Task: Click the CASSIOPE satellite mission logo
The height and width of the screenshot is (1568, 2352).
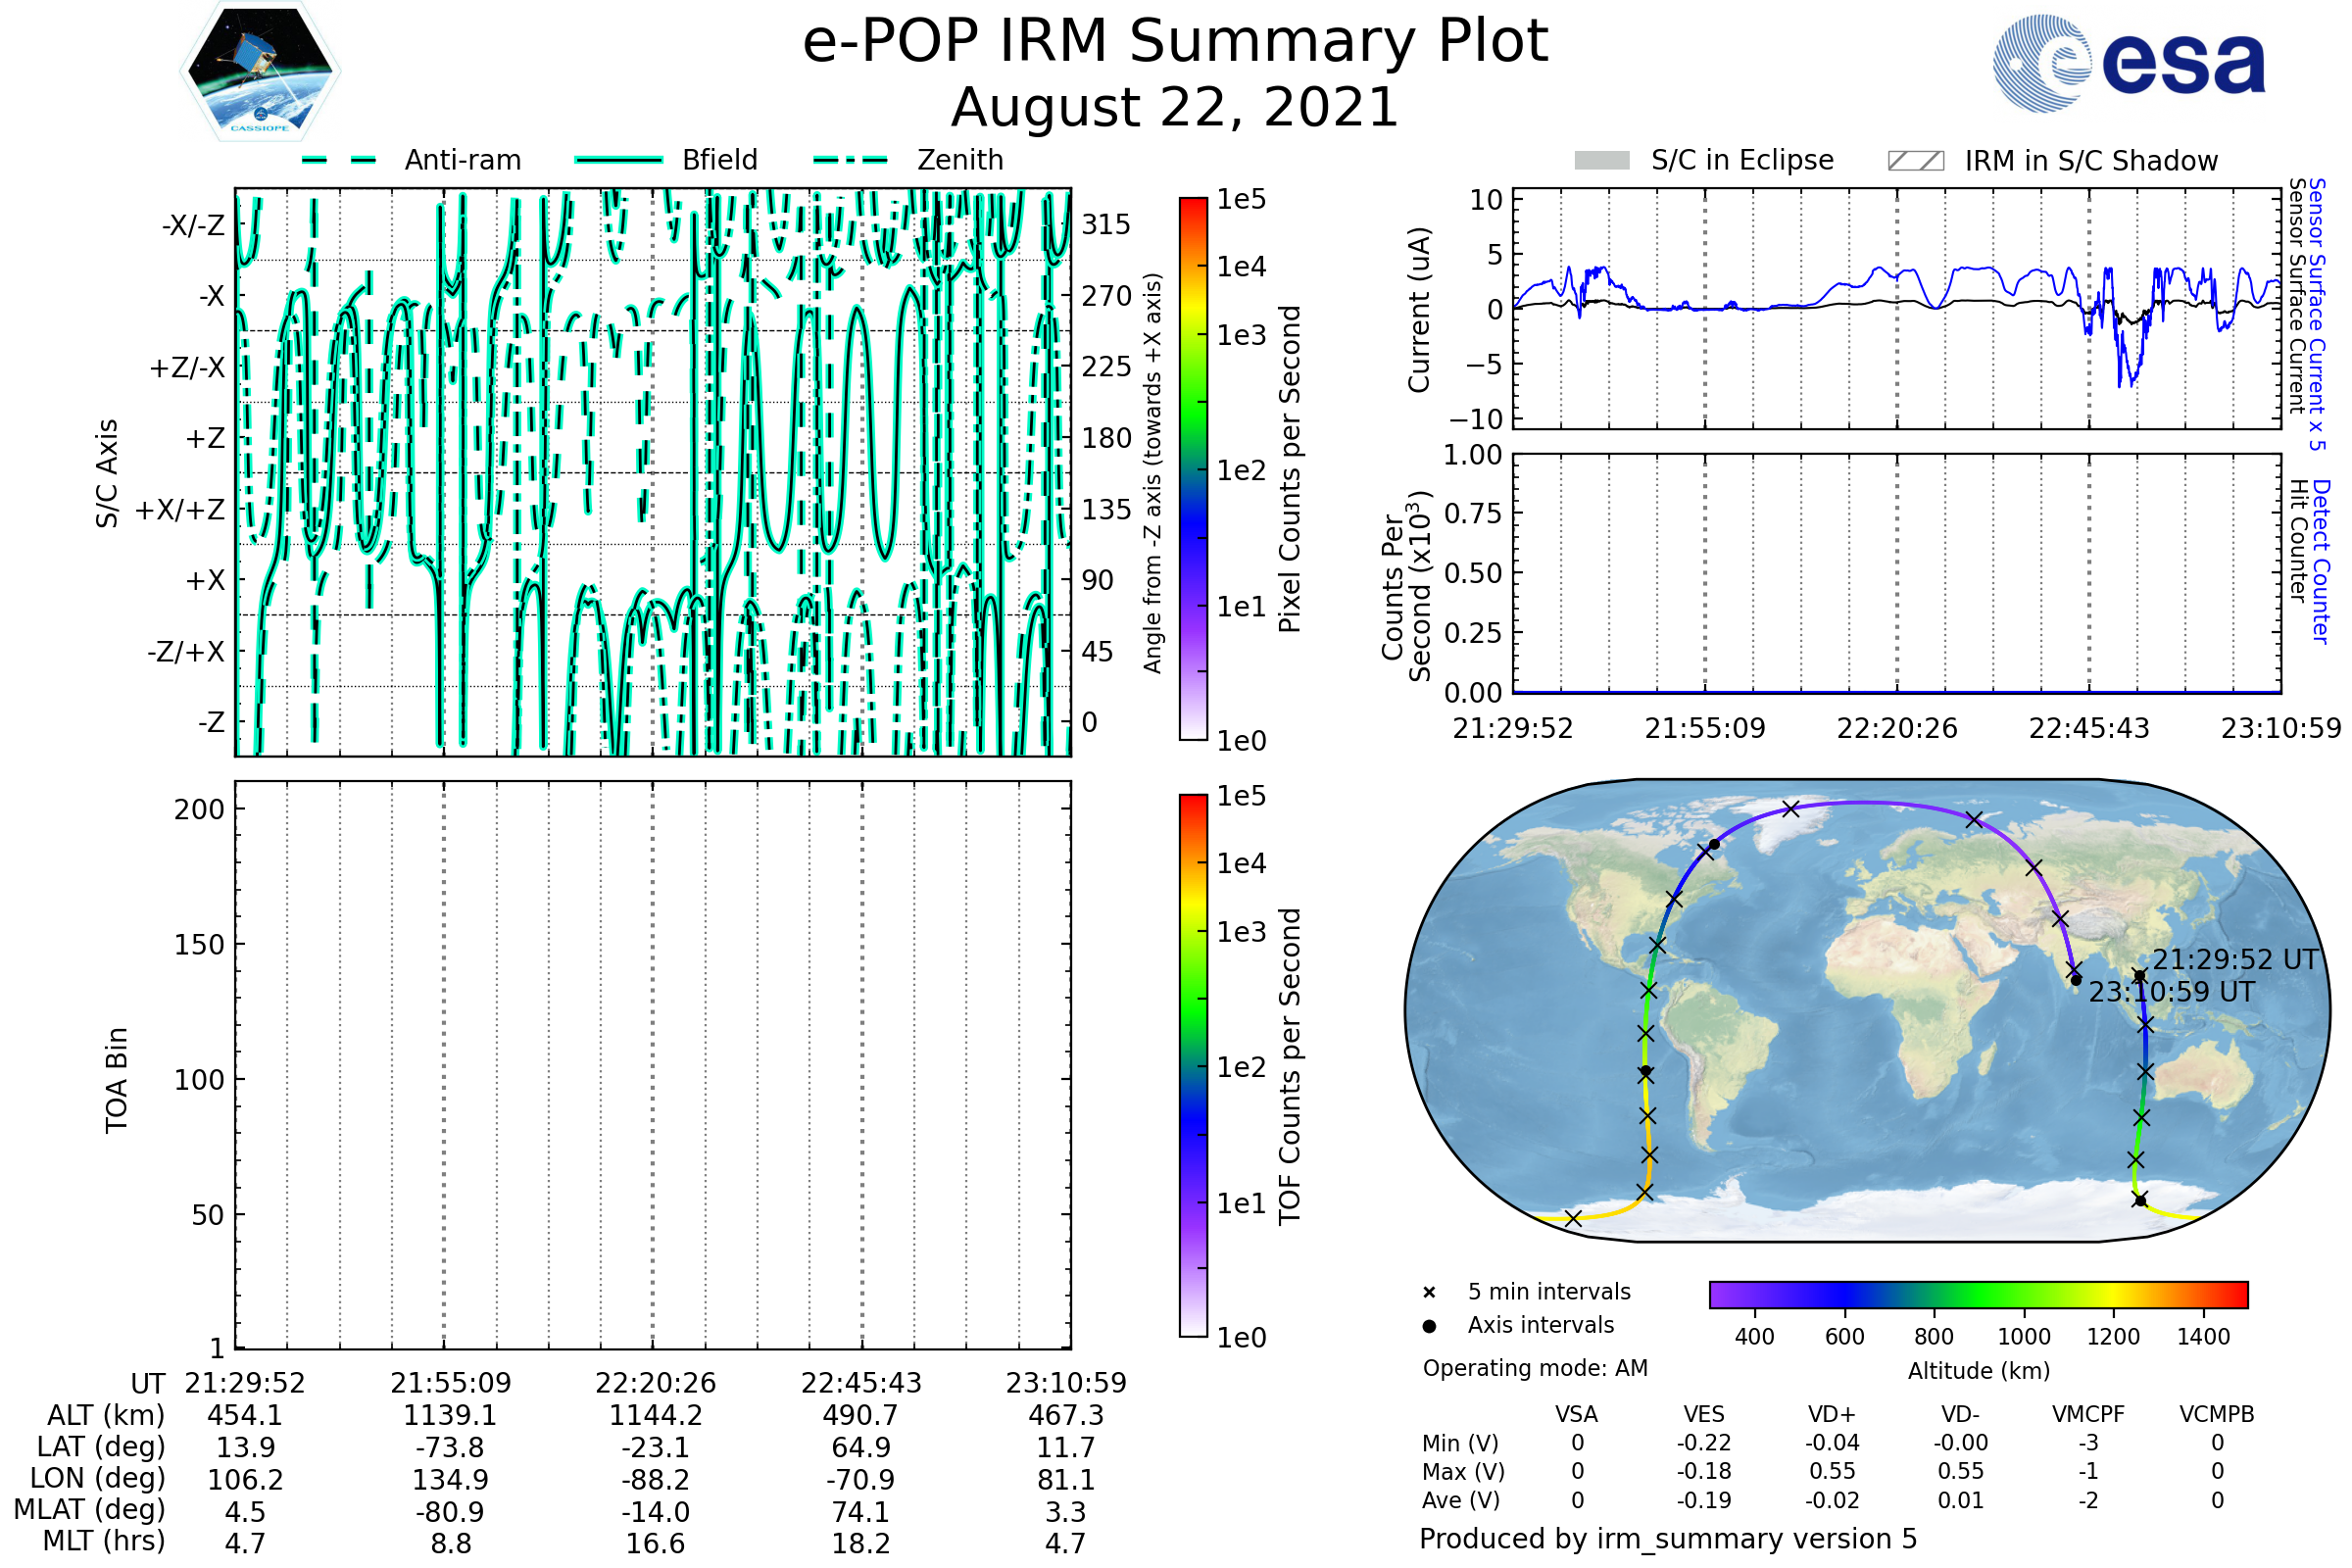Action: 260,72
